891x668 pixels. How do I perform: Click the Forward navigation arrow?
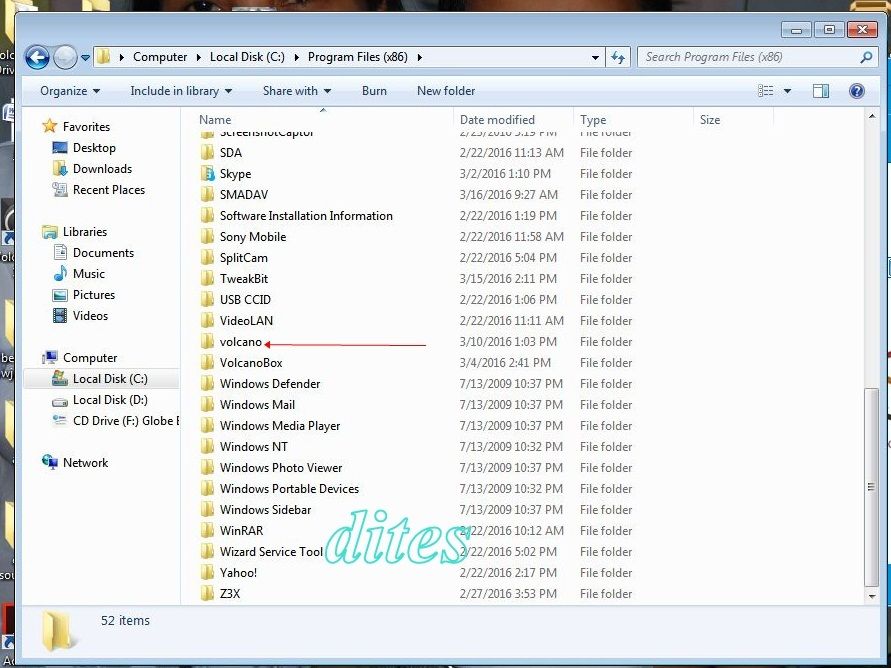(65, 57)
